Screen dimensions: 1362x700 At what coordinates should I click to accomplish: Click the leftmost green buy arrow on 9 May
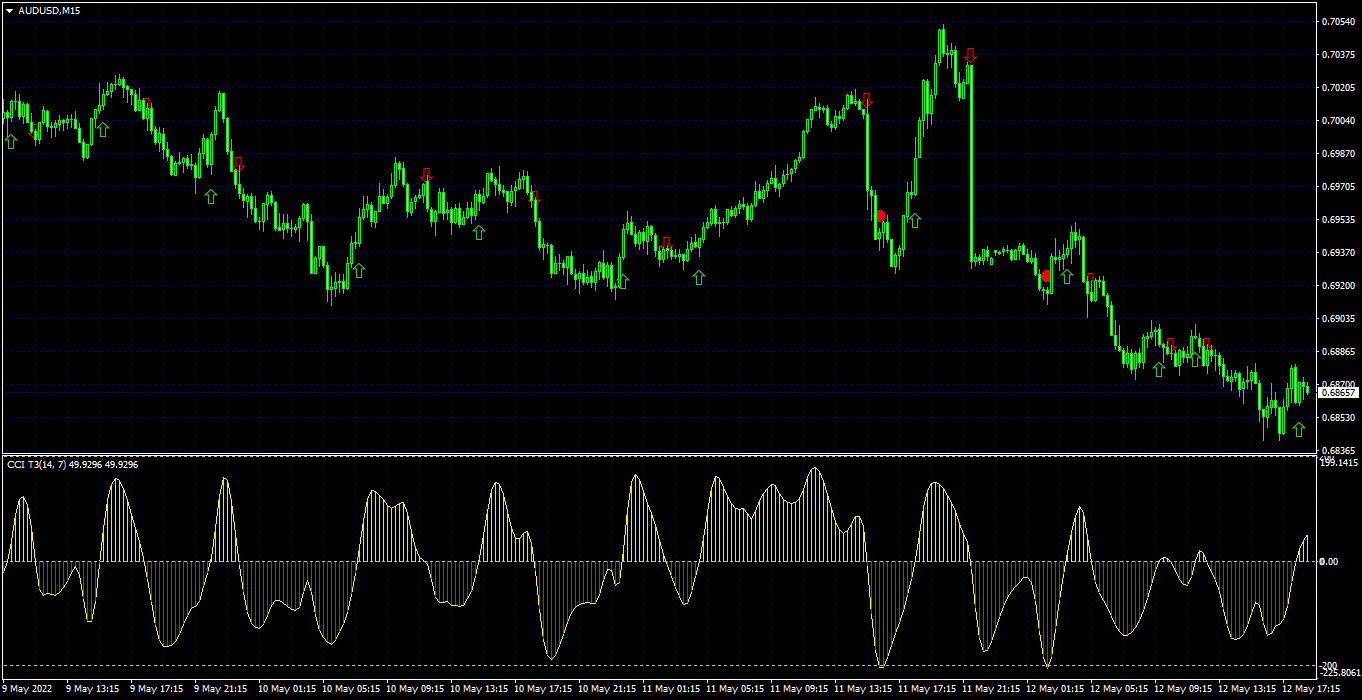[11, 141]
